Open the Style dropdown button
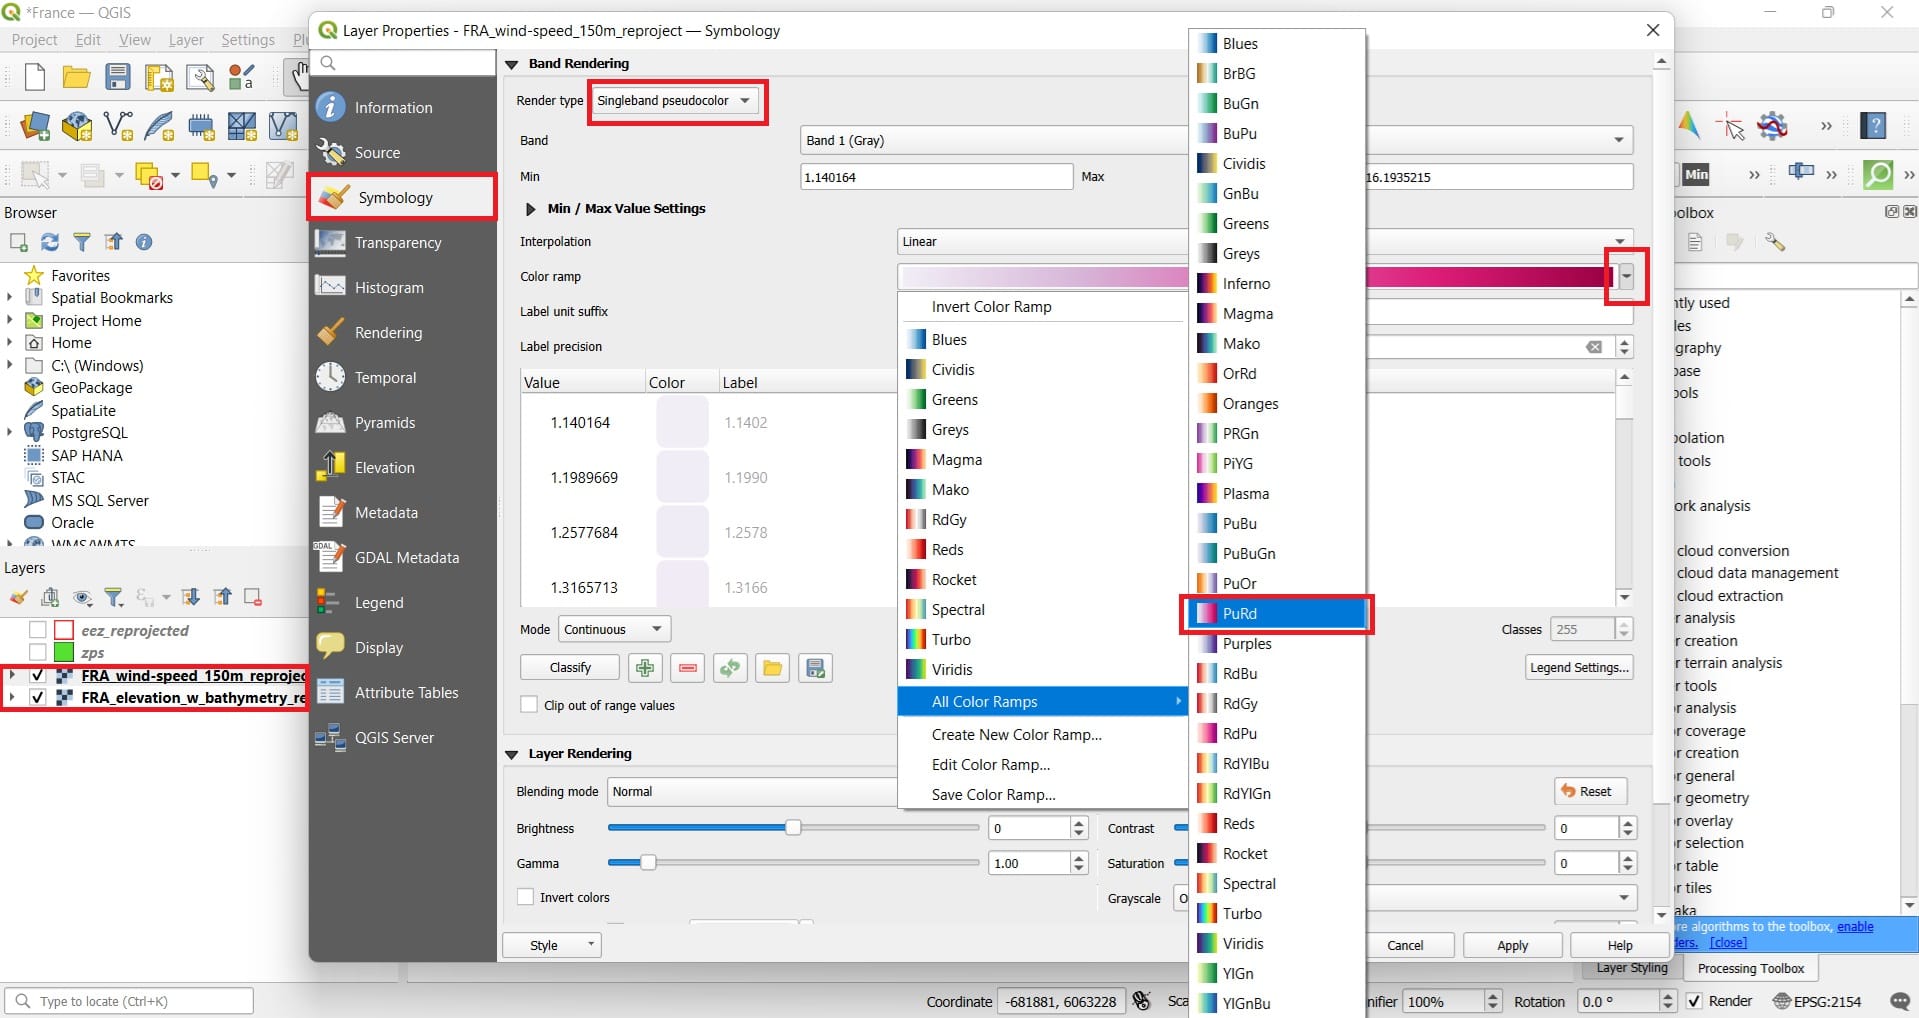The width and height of the screenshot is (1919, 1018). pos(551,945)
